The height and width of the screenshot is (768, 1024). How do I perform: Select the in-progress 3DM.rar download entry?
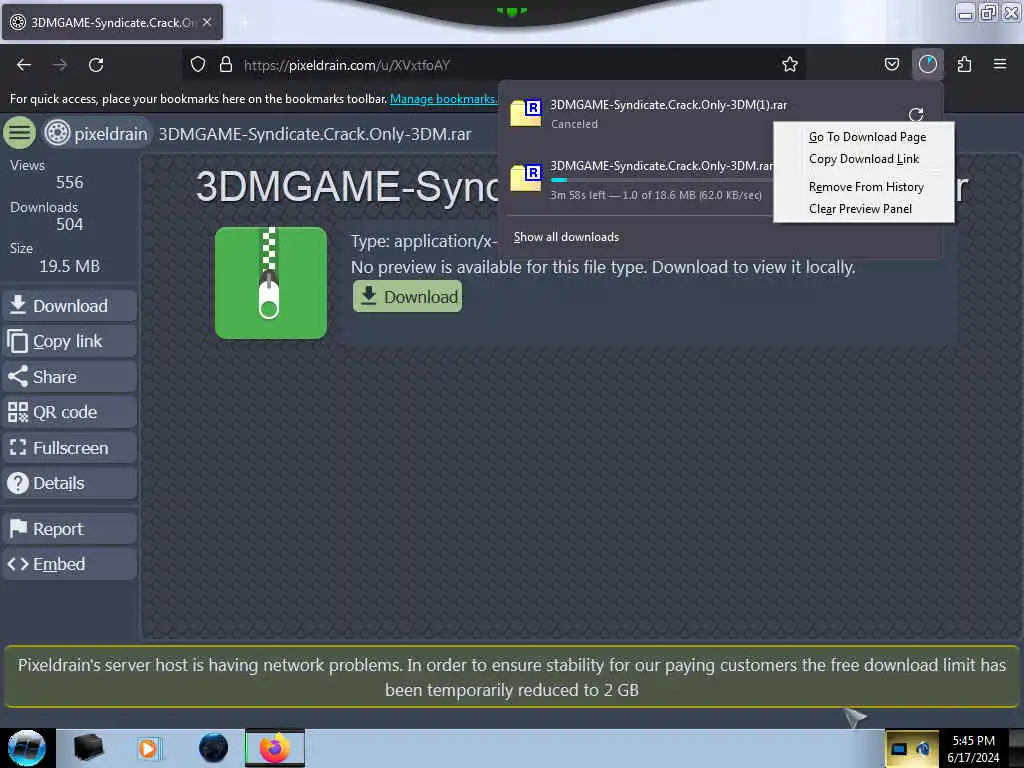tap(640, 180)
